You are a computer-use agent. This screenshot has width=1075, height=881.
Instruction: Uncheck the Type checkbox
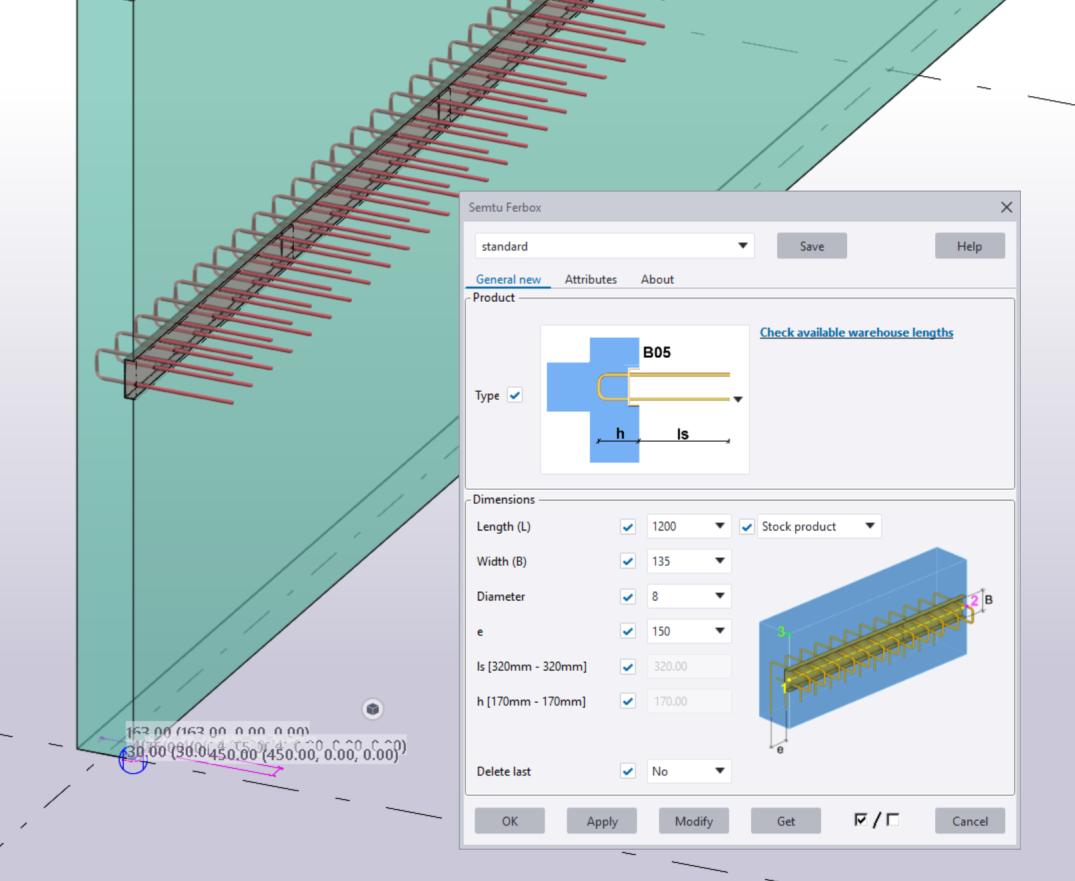coord(514,395)
